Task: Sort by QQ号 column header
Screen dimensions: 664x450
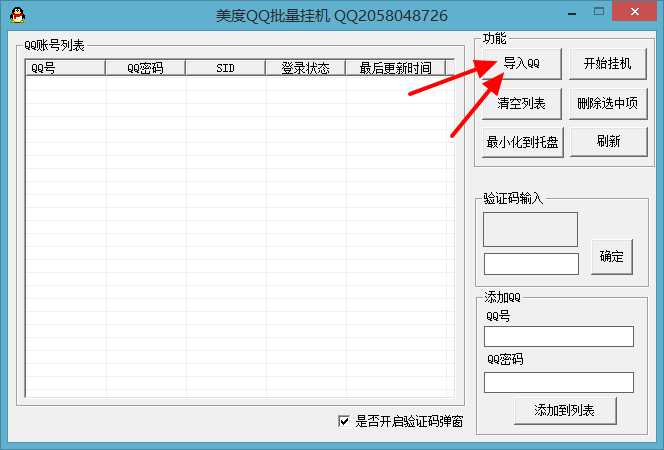Action: click(65, 68)
